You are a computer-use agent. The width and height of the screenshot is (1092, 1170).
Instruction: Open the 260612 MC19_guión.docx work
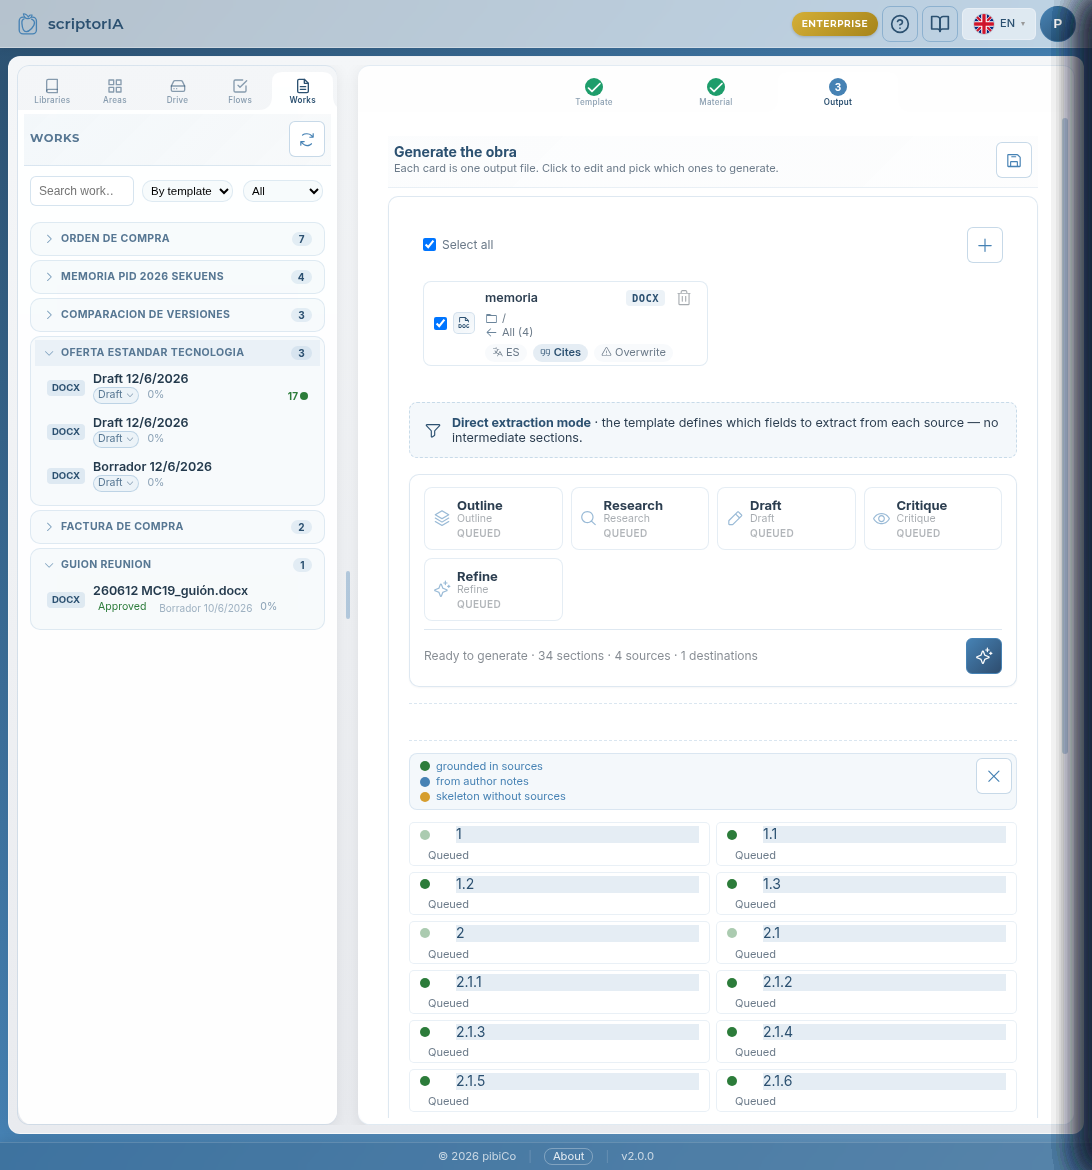[x=178, y=599]
